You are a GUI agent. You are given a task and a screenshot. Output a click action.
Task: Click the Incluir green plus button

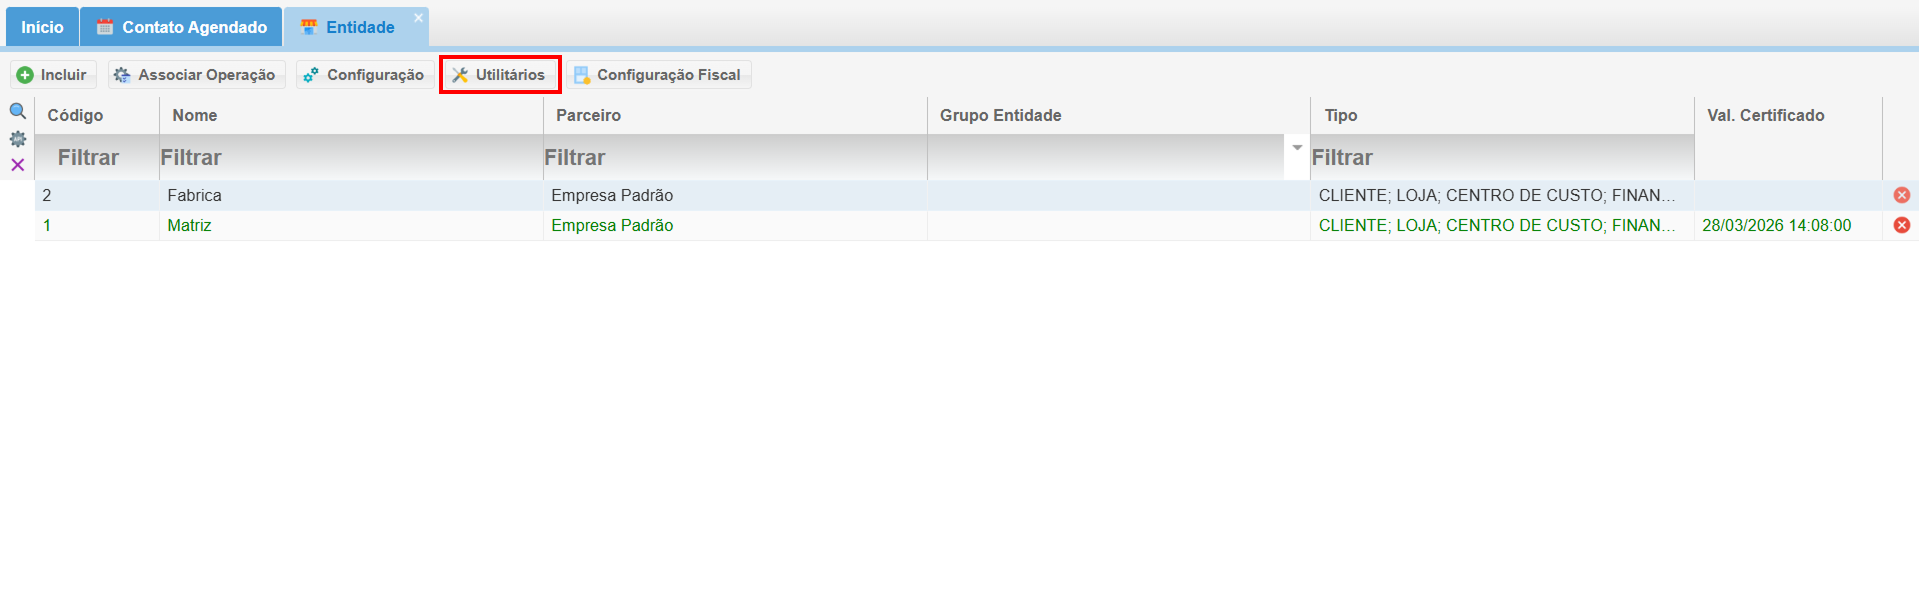(53, 75)
